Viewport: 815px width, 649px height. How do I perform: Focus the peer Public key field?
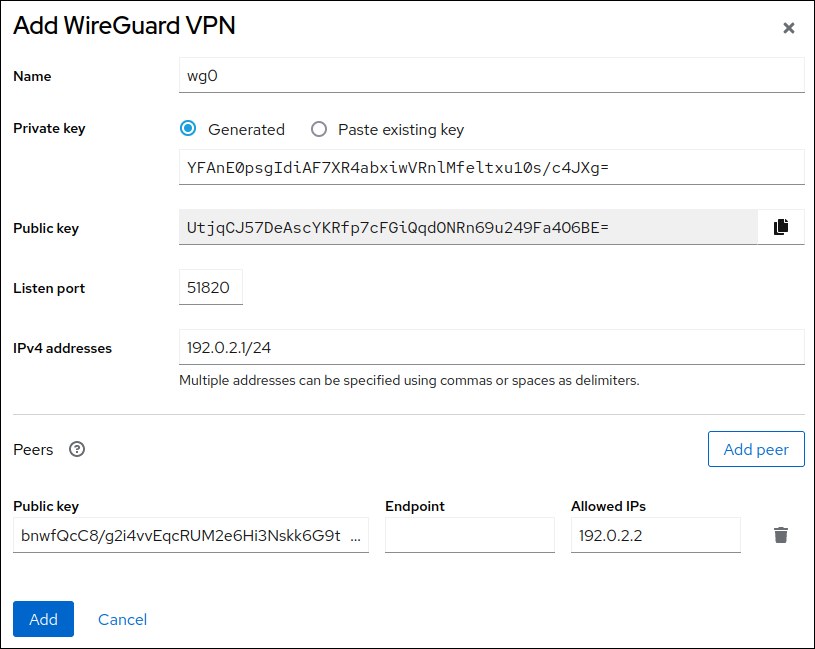(x=190, y=536)
